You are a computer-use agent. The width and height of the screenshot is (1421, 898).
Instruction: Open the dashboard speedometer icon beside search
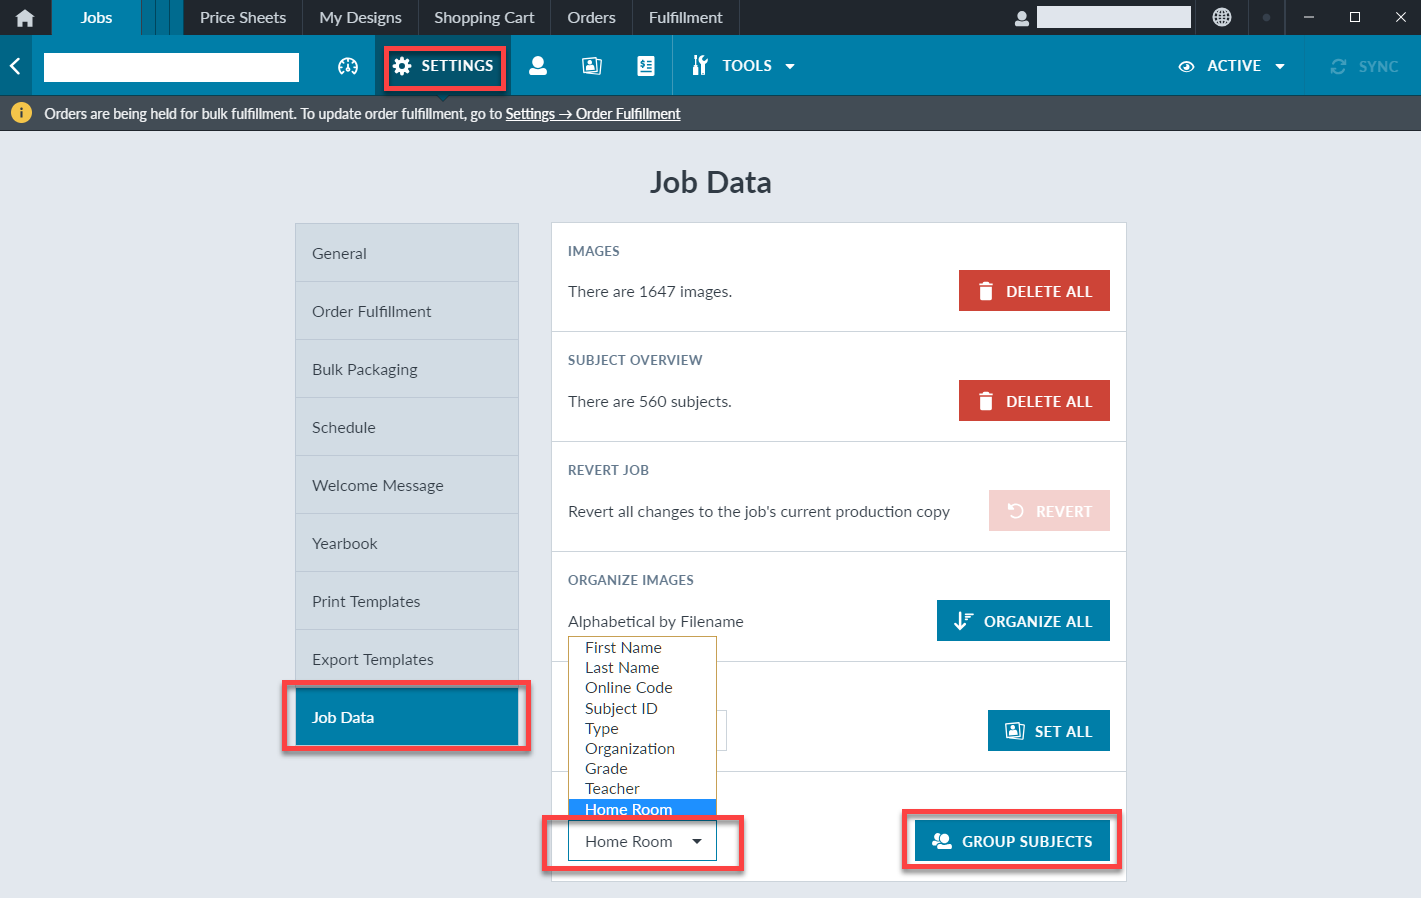click(347, 65)
